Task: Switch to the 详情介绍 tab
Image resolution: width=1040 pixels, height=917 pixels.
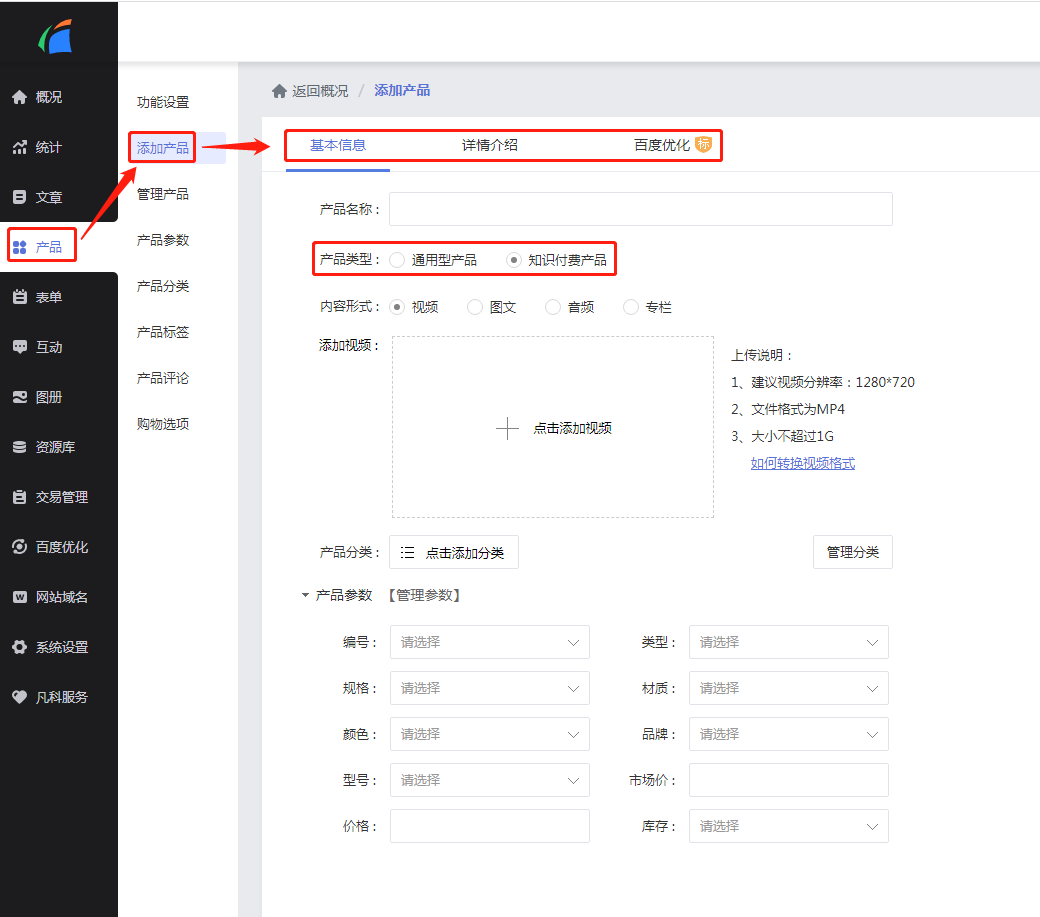Action: (x=489, y=145)
